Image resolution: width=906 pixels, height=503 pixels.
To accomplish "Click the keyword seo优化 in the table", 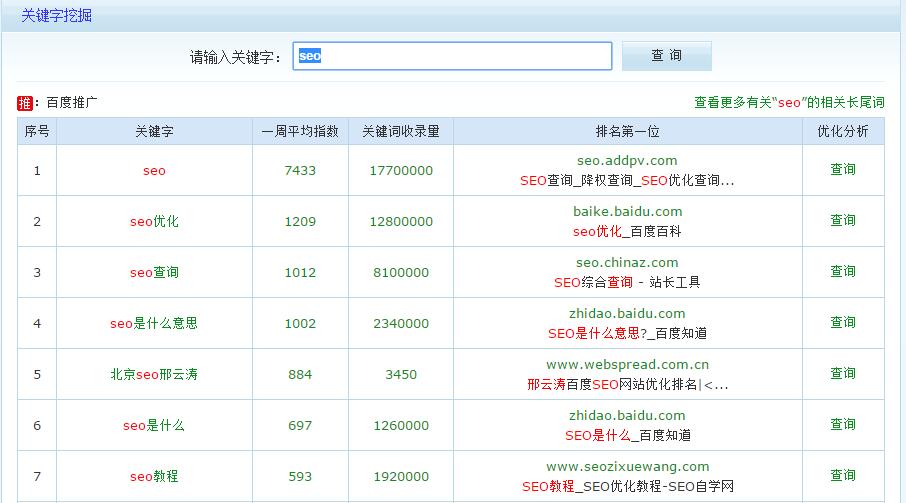I will 154,222.
